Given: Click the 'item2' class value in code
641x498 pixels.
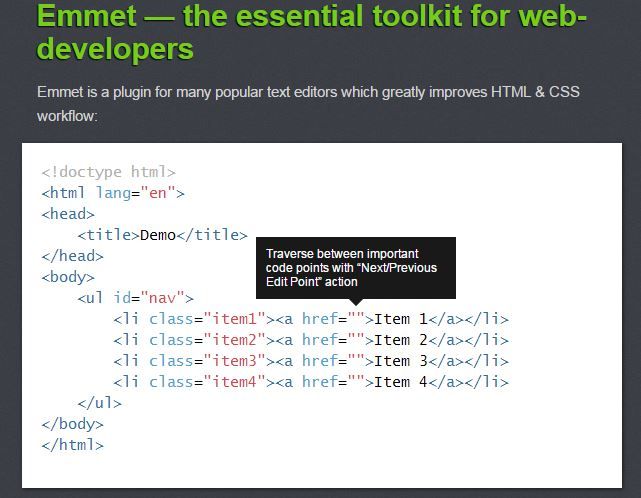Looking at the screenshot, I should click(x=234, y=340).
